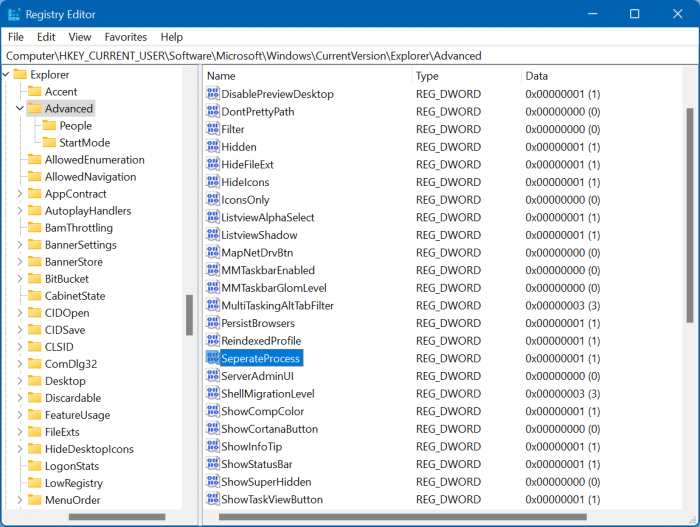Click the People folder icon
The image size is (700, 527).
[x=49, y=125]
